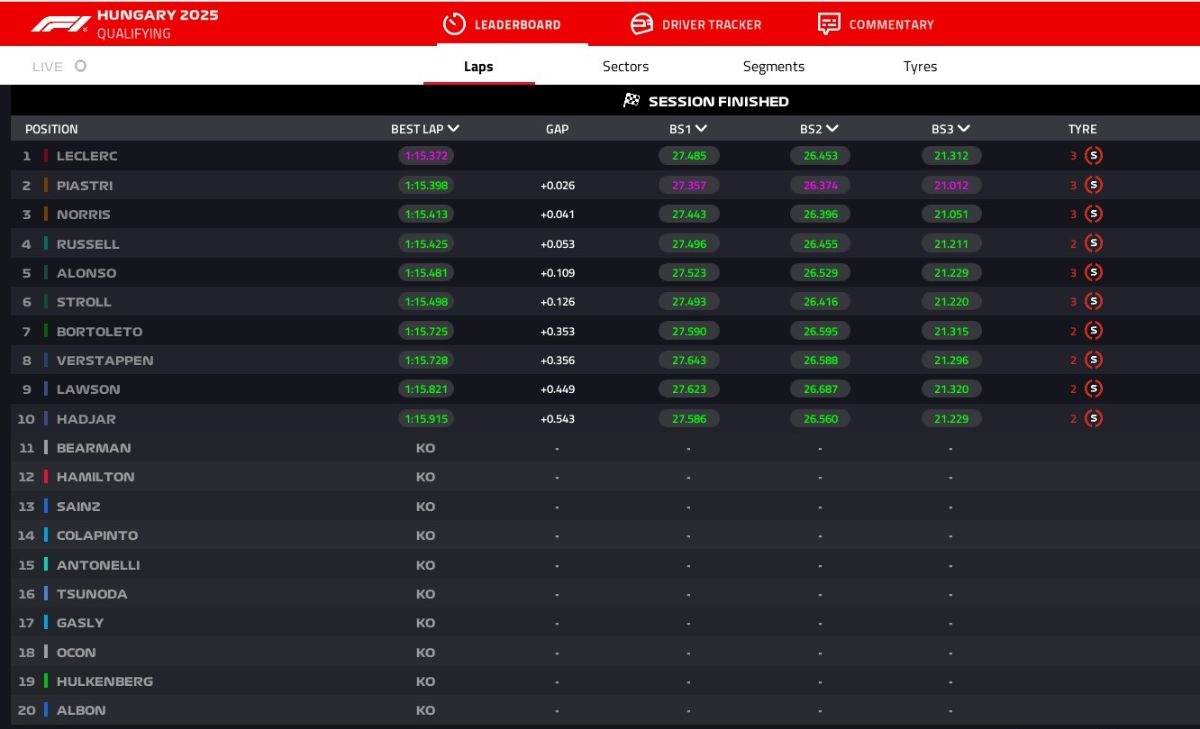Select Piastri's best lap time 1:15.398
The image size is (1200, 729).
[x=427, y=186]
